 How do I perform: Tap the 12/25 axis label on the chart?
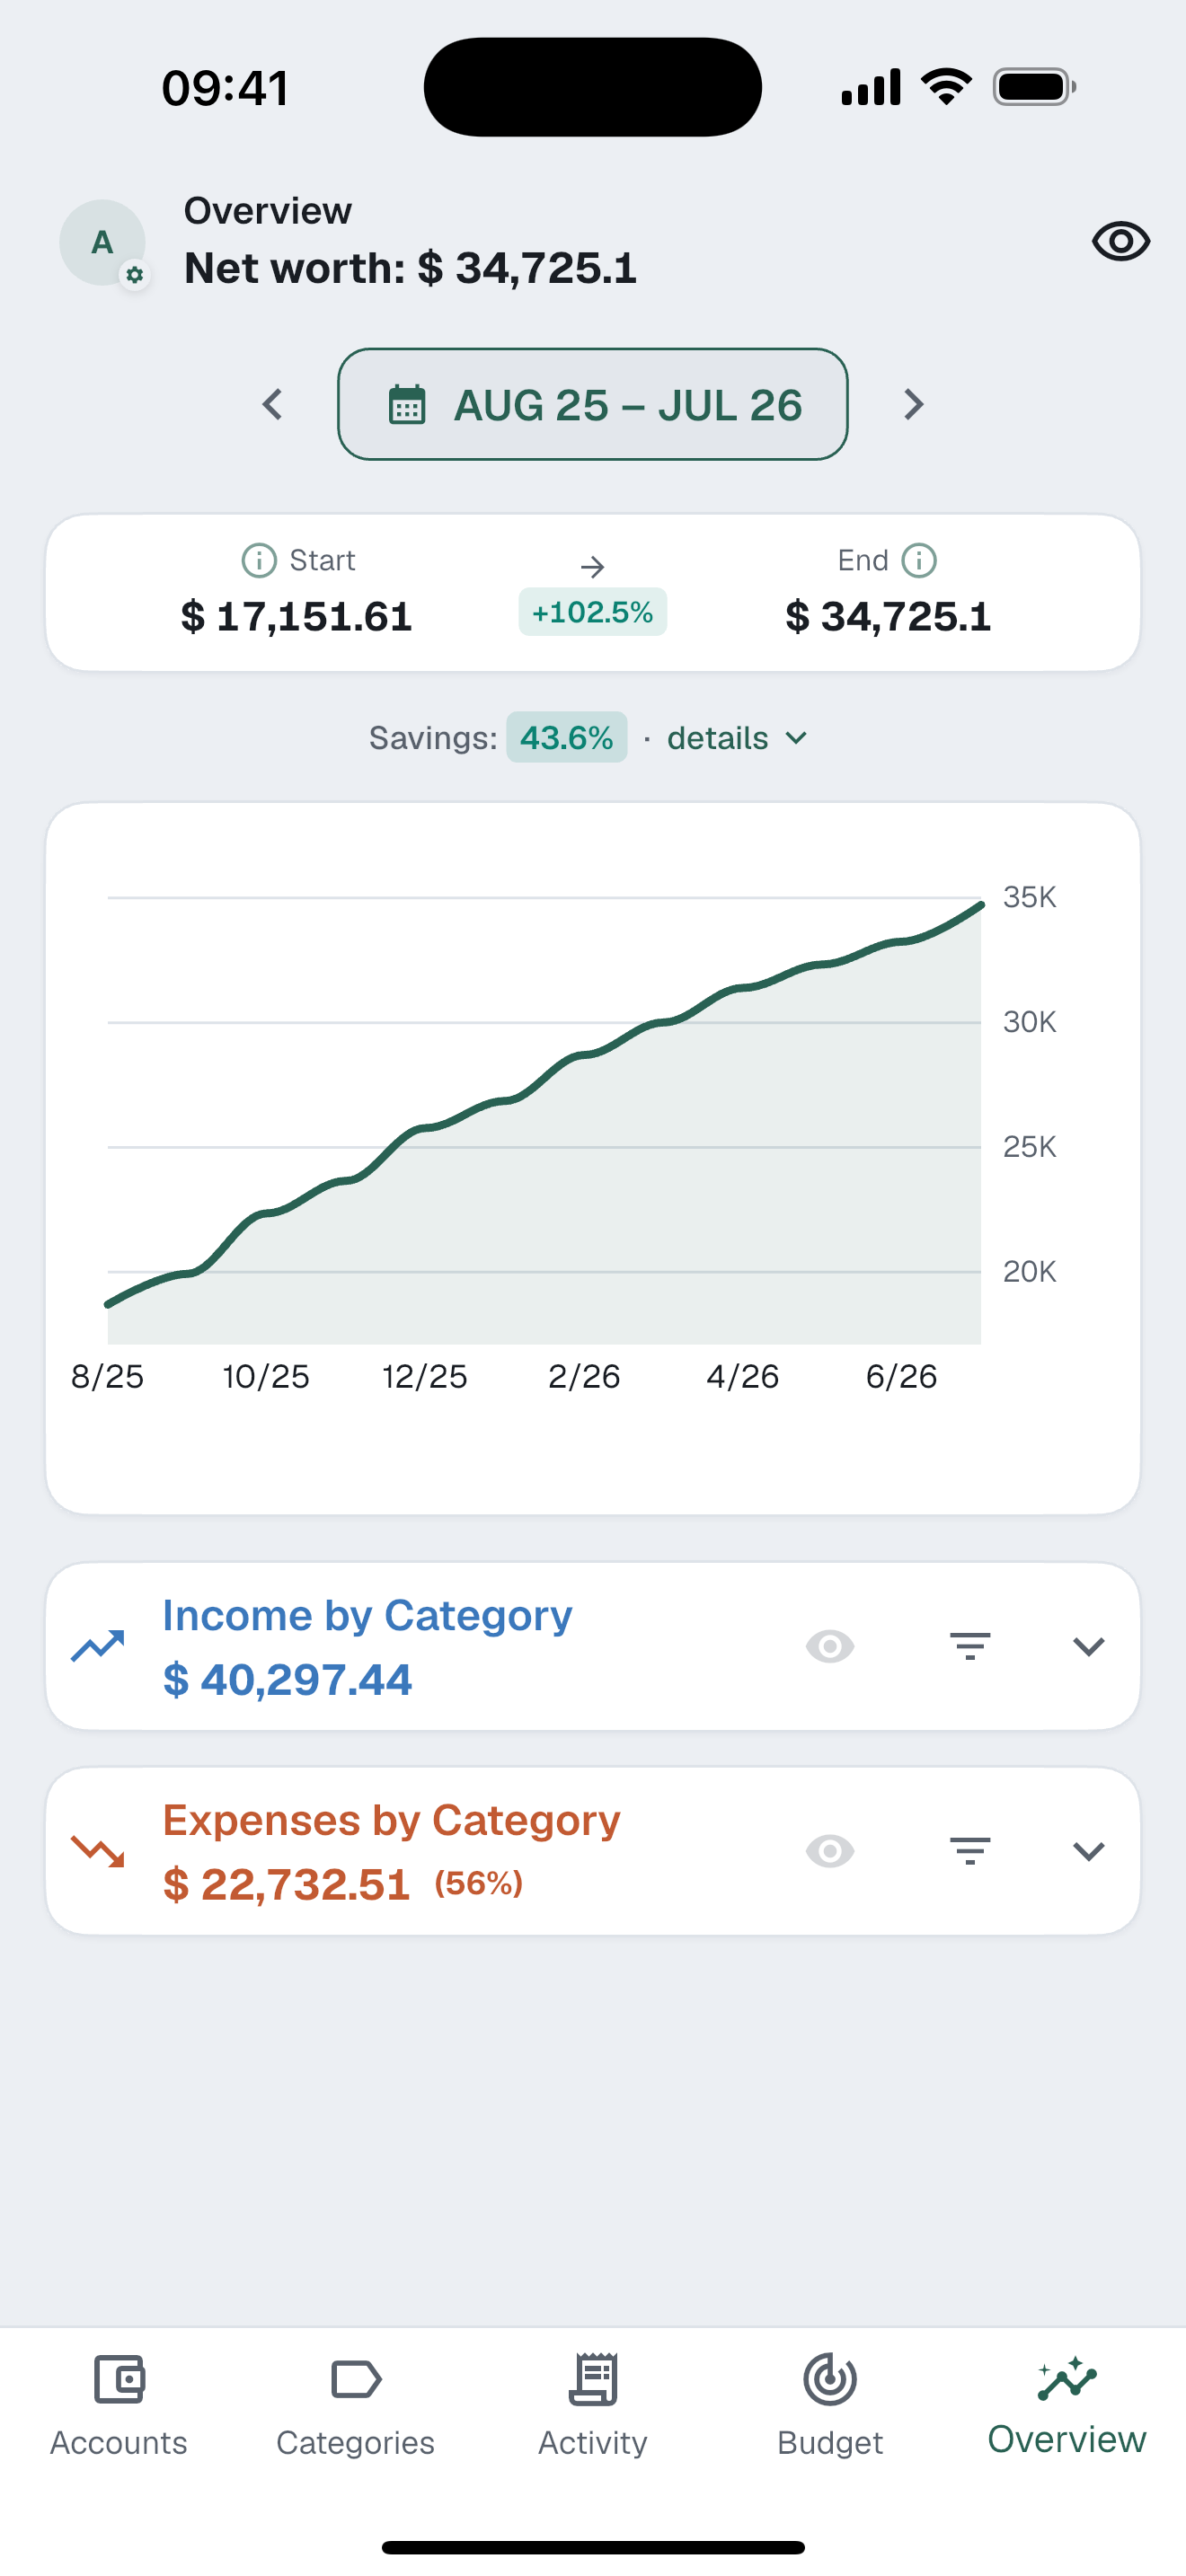point(425,1377)
